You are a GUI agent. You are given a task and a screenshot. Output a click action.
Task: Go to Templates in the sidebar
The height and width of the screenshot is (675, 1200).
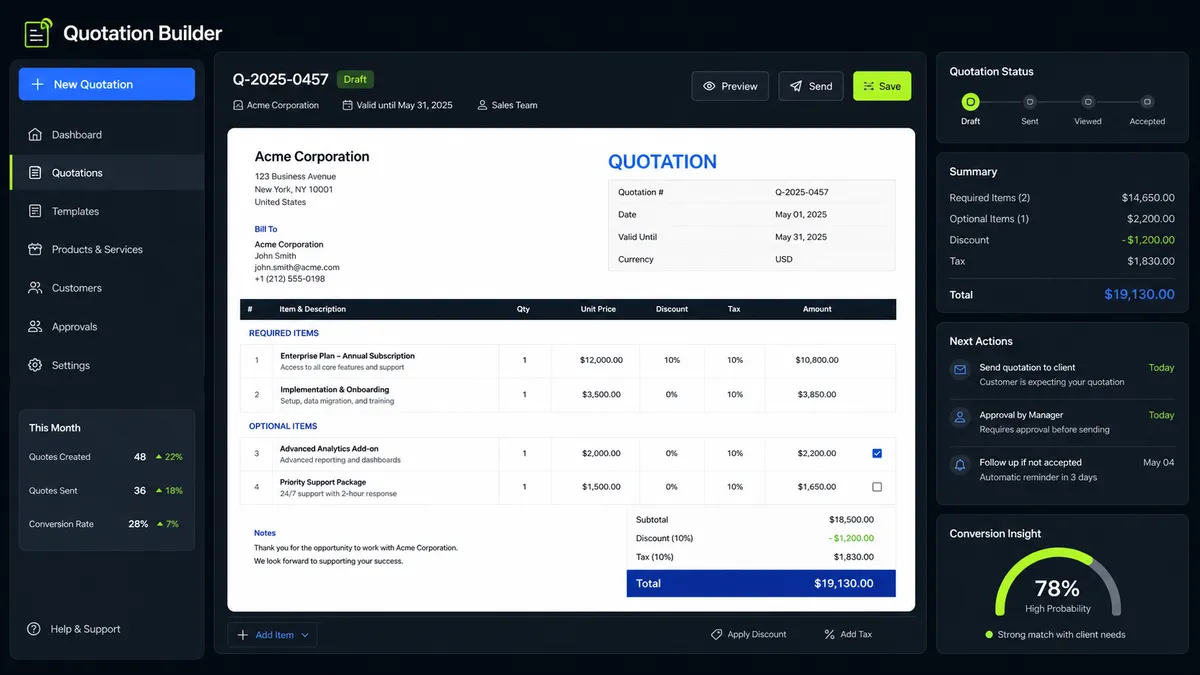pyautogui.click(x=107, y=211)
